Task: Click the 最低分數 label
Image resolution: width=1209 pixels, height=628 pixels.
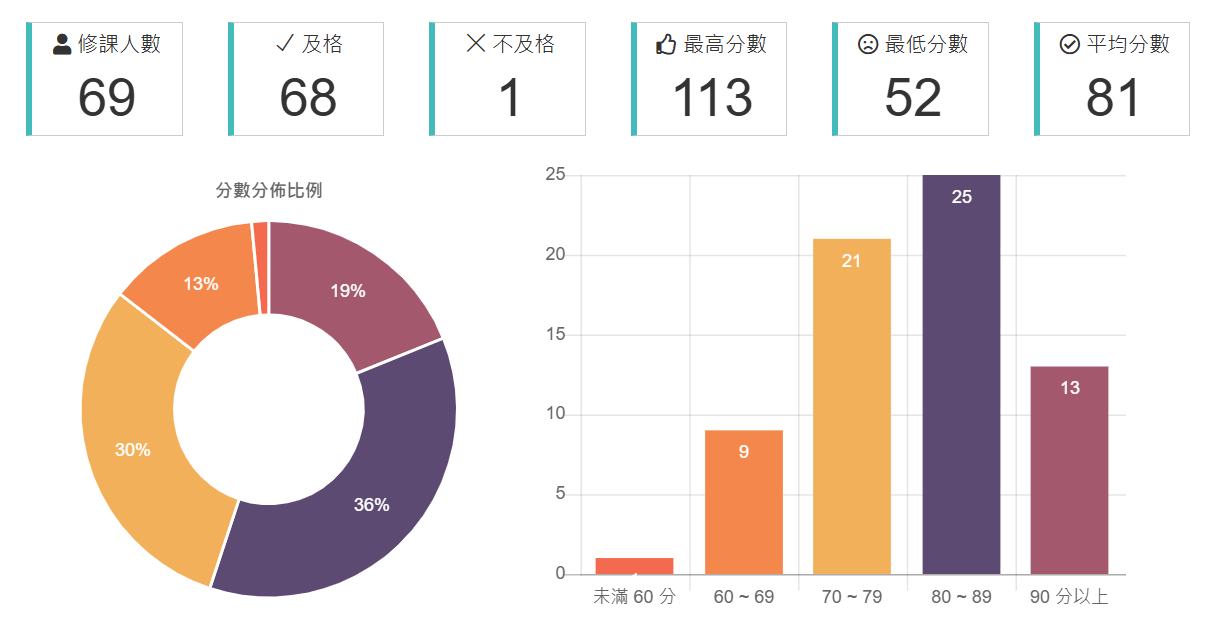Action: coord(926,44)
